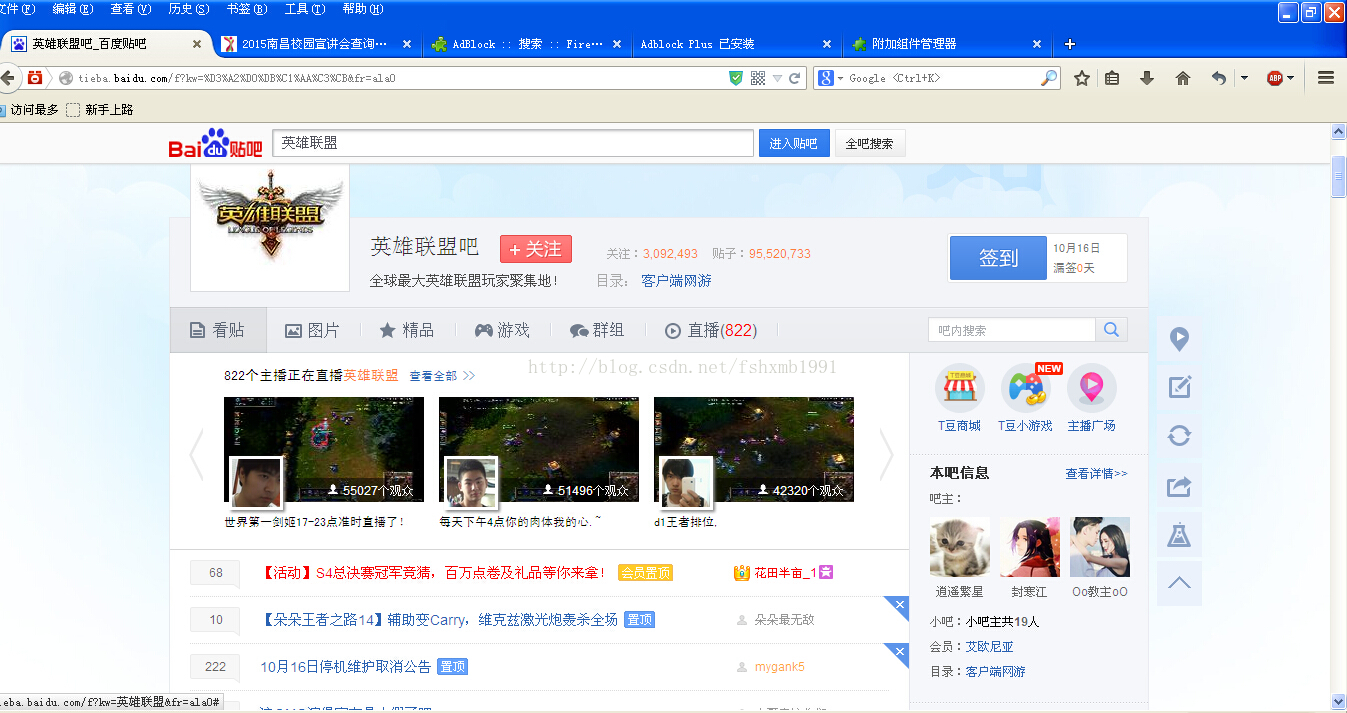Open the dropdown arrow next to undo icon

click(x=1244, y=78)
